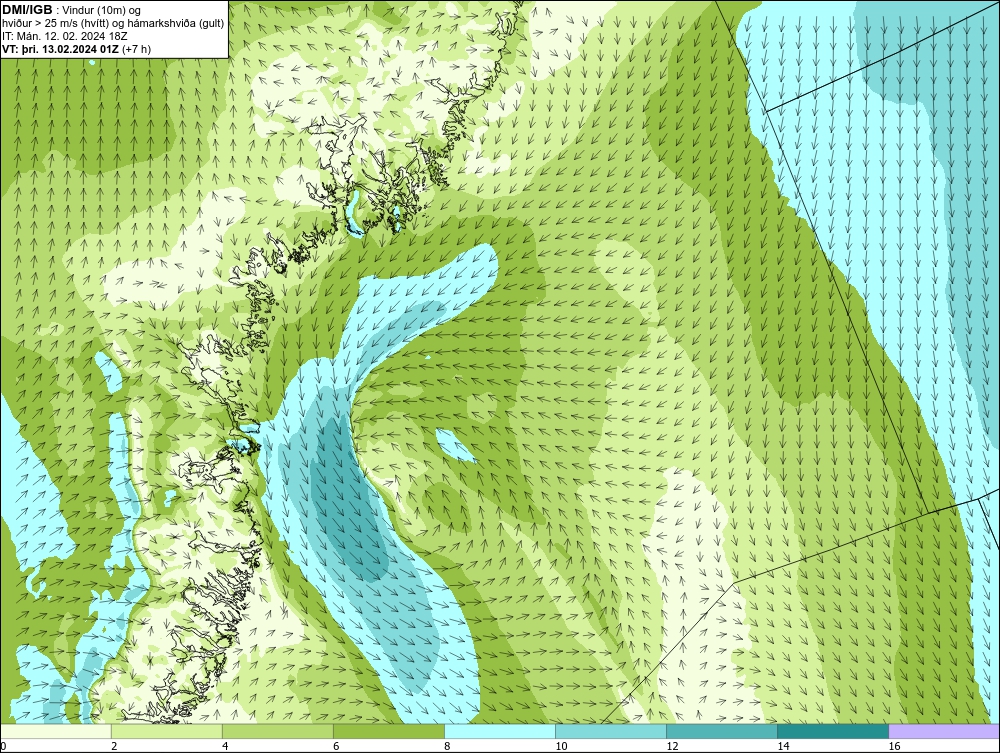Click the 14-16 m/s dark teal swatch

[x=832, y=731]
